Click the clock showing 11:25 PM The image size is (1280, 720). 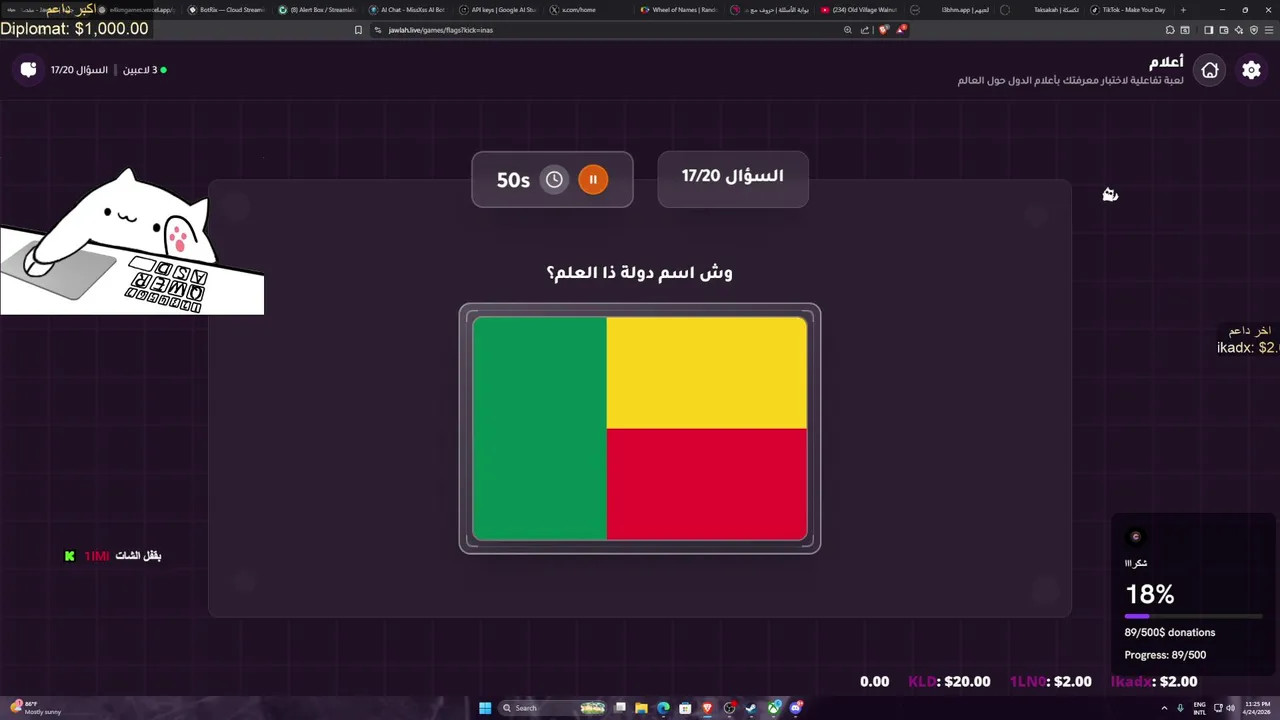coord(1257,708)
